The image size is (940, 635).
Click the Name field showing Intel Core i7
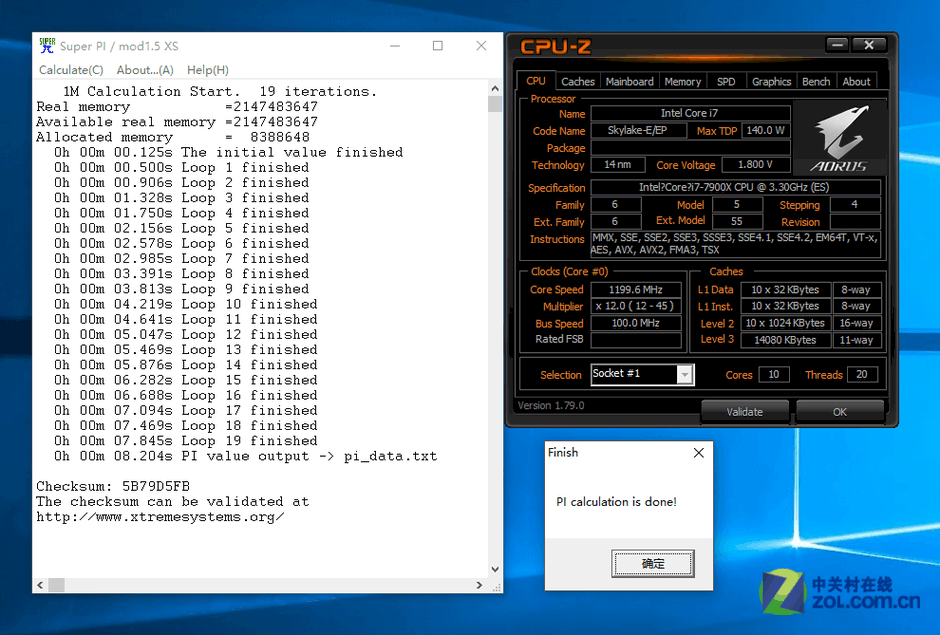690,113
